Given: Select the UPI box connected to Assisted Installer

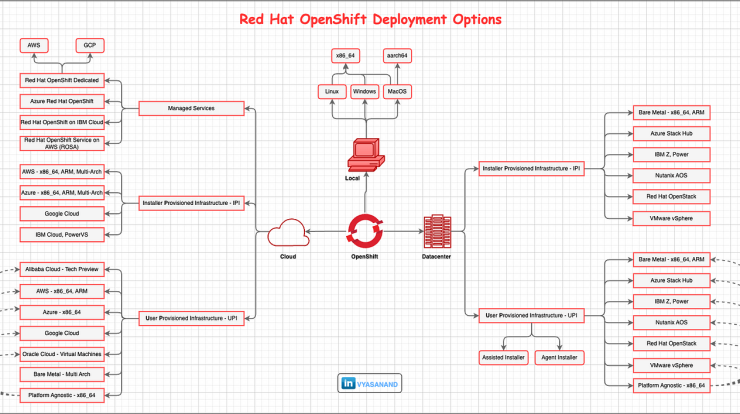Looking at the screenshot, I should [x=531, y=316].
